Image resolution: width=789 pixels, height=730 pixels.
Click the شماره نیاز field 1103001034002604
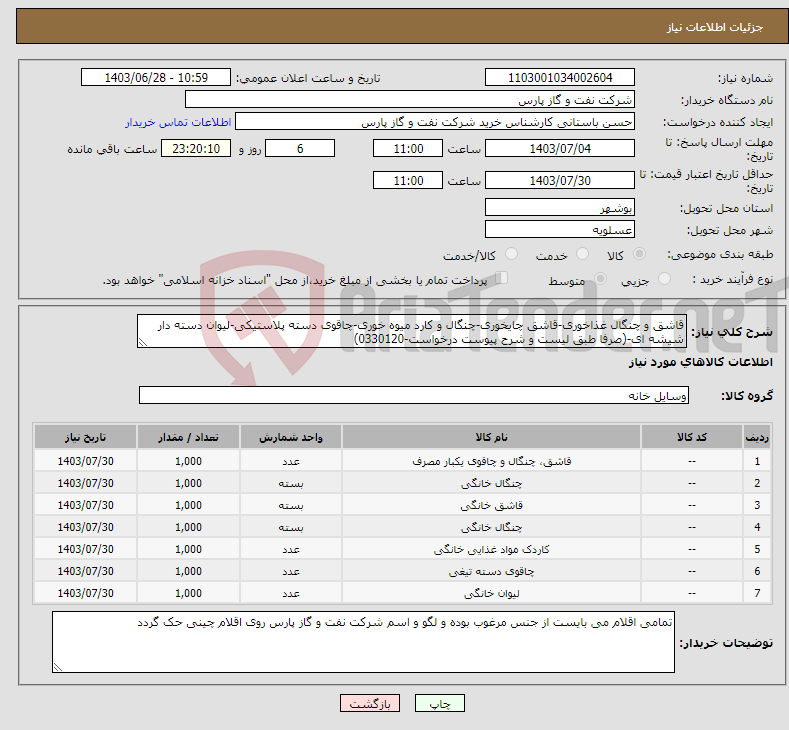560,77
